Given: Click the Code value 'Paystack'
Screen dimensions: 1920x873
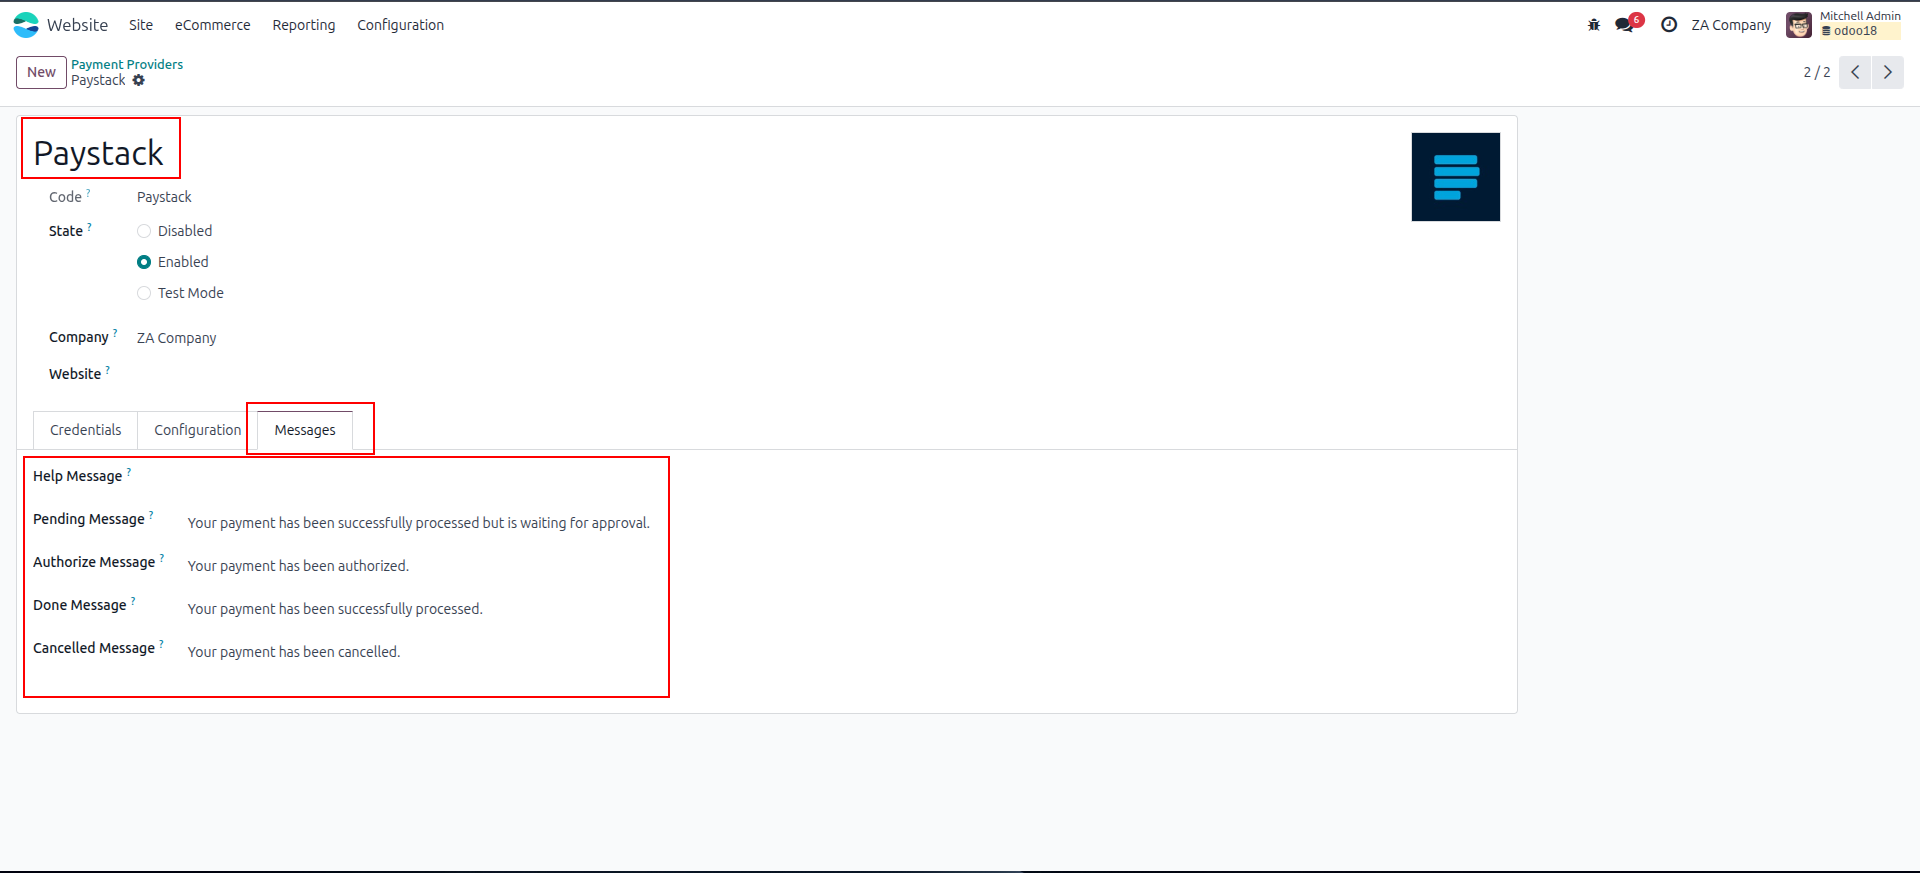Looking at the screenshot, I should click(x=164, y=197).
